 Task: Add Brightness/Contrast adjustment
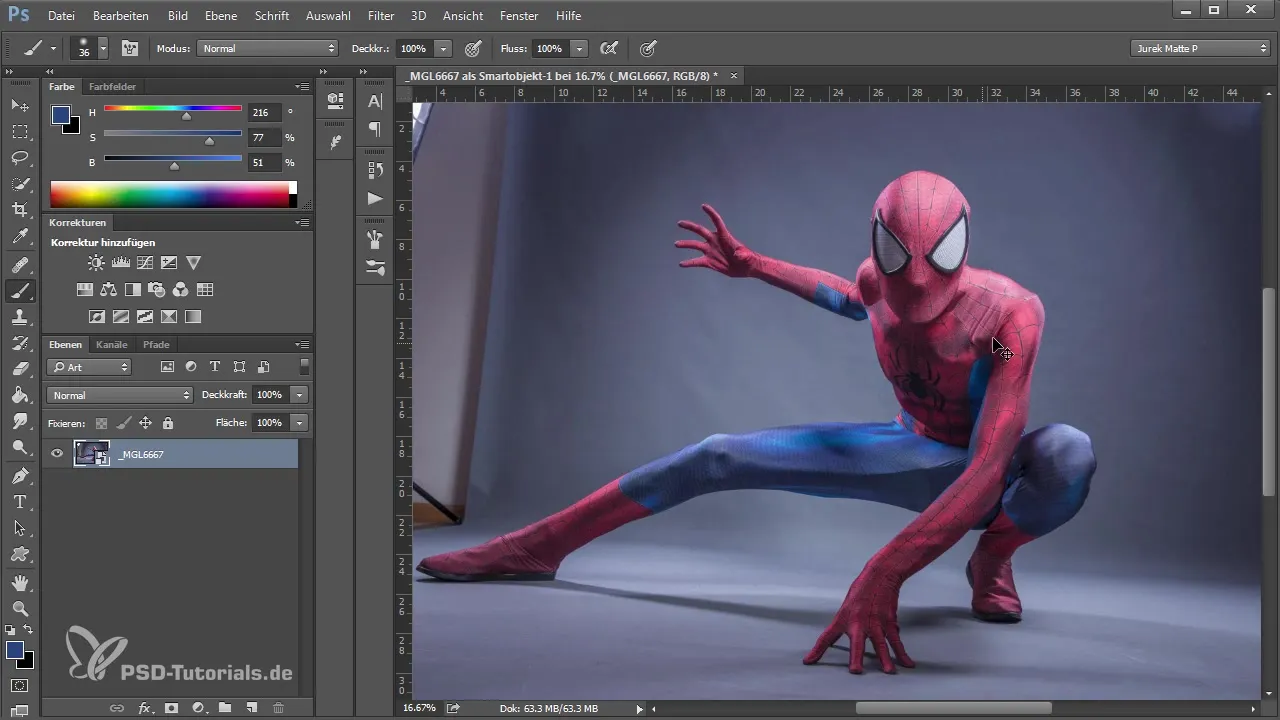tap(96, 263)
